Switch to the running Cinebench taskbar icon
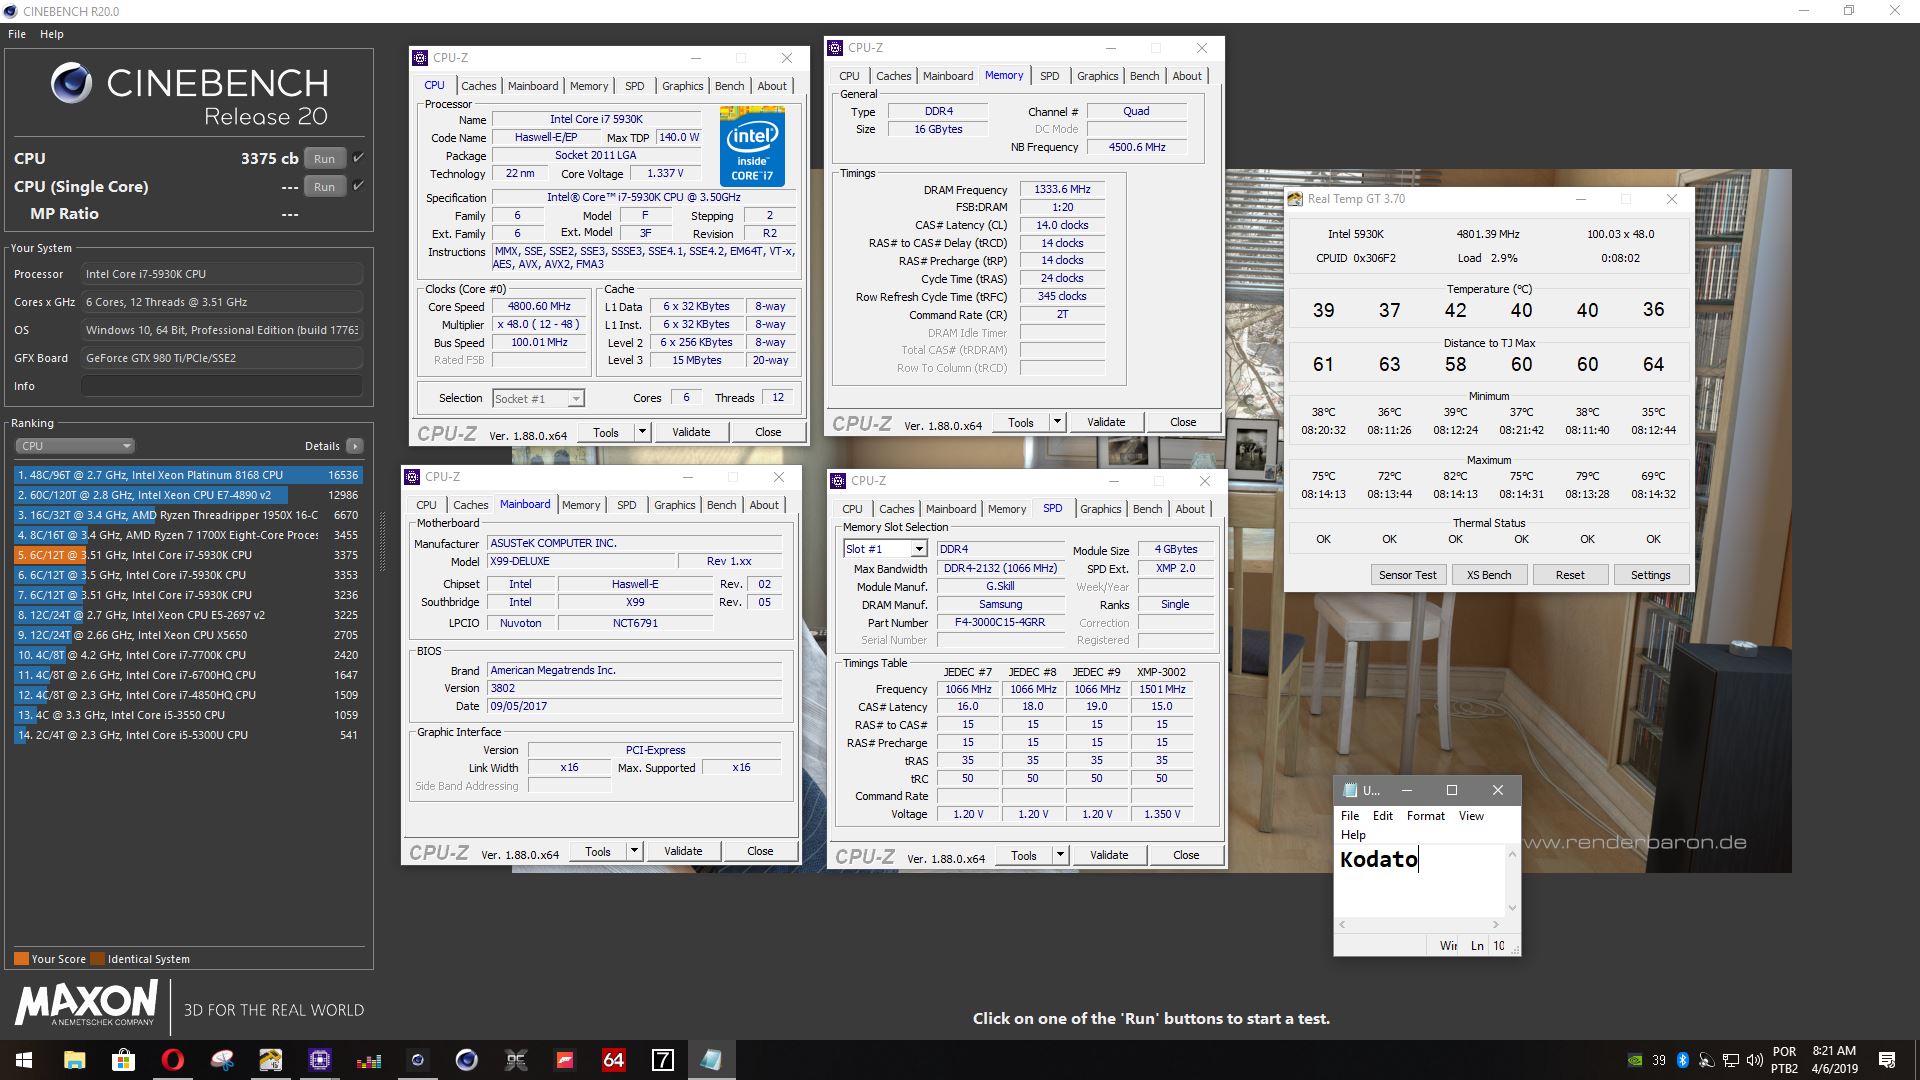The height and width of the screenshot is (1080, 1920). pos(417,1060)
